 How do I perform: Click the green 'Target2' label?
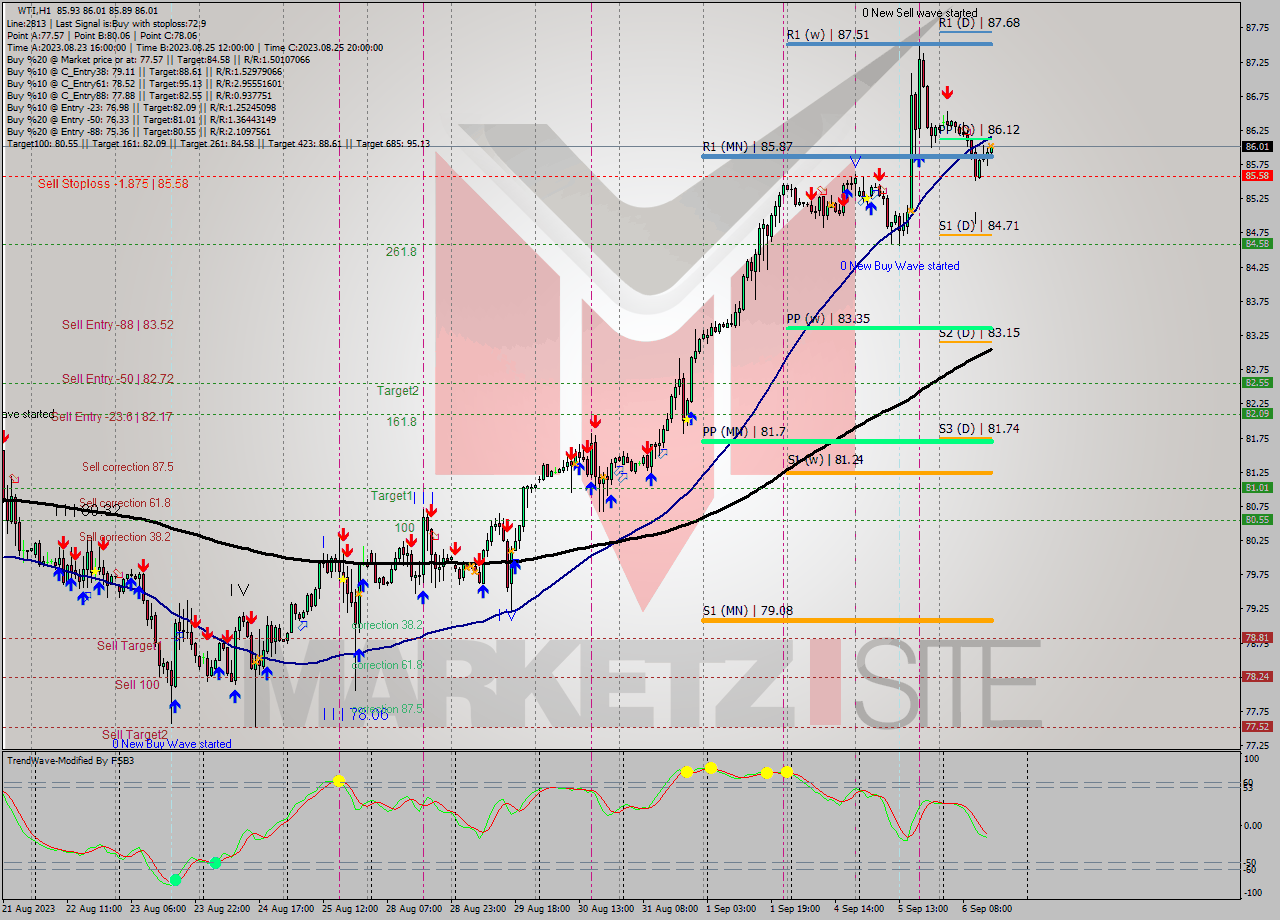(x=398, y=391)
